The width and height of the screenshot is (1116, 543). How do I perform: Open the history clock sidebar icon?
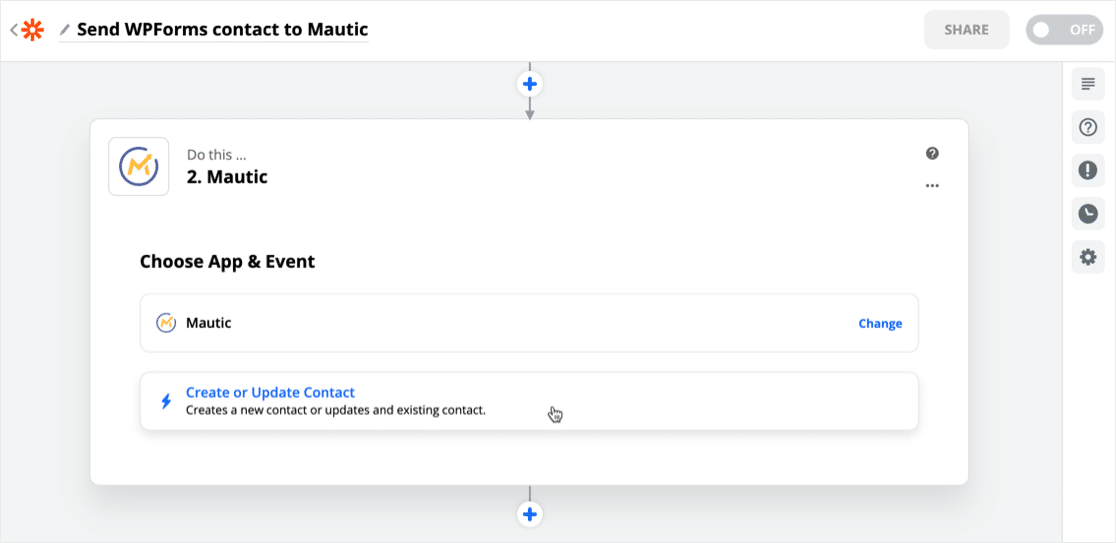coord(1088,213)
